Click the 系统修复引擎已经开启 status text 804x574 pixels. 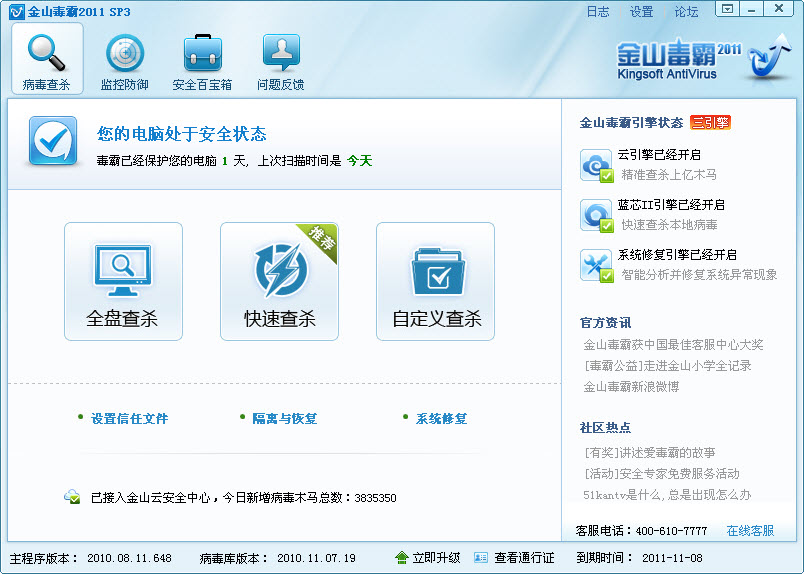pyautogui.click(x=677, y=255)
